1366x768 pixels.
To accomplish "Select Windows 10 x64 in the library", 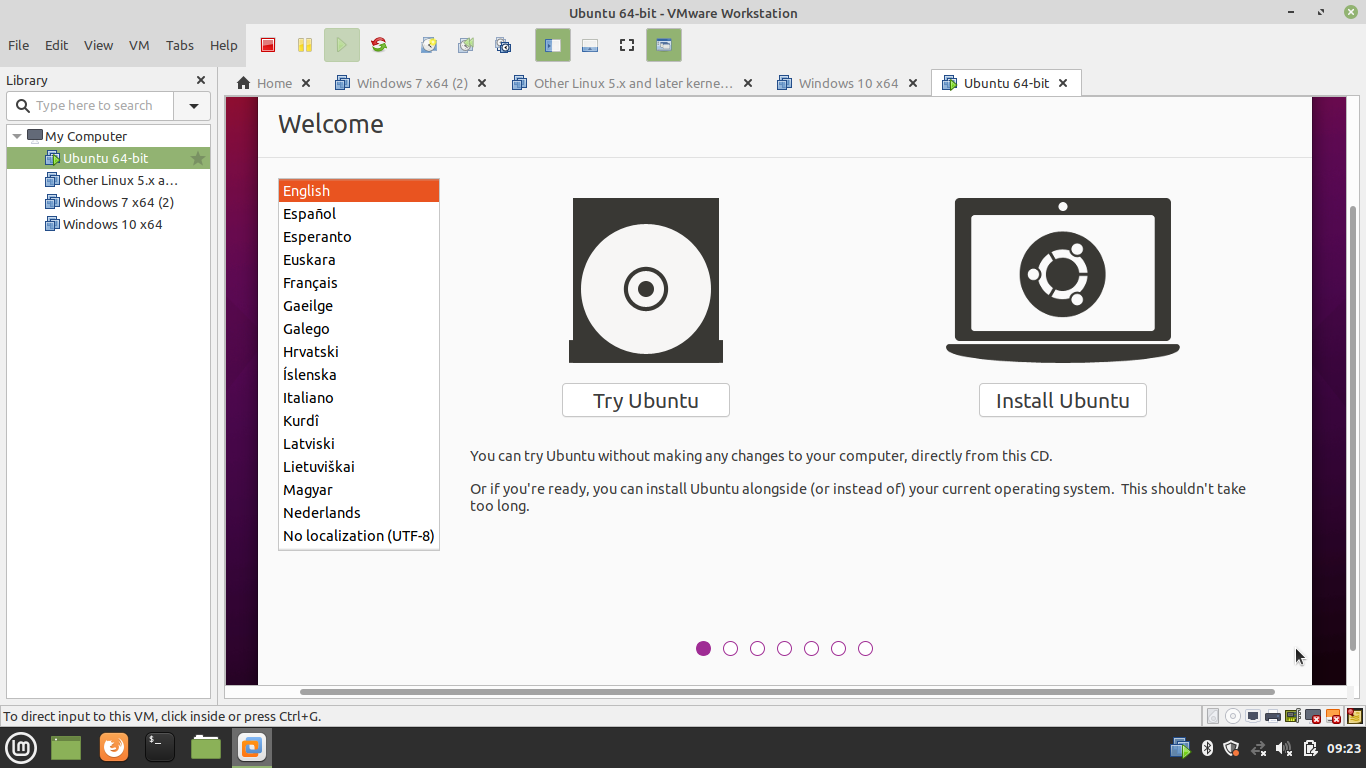I will point(108,224).
